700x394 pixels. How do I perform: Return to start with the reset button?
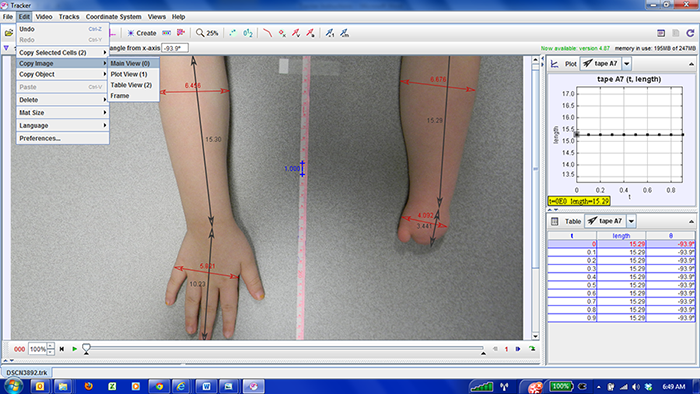(x=62, y=349)
